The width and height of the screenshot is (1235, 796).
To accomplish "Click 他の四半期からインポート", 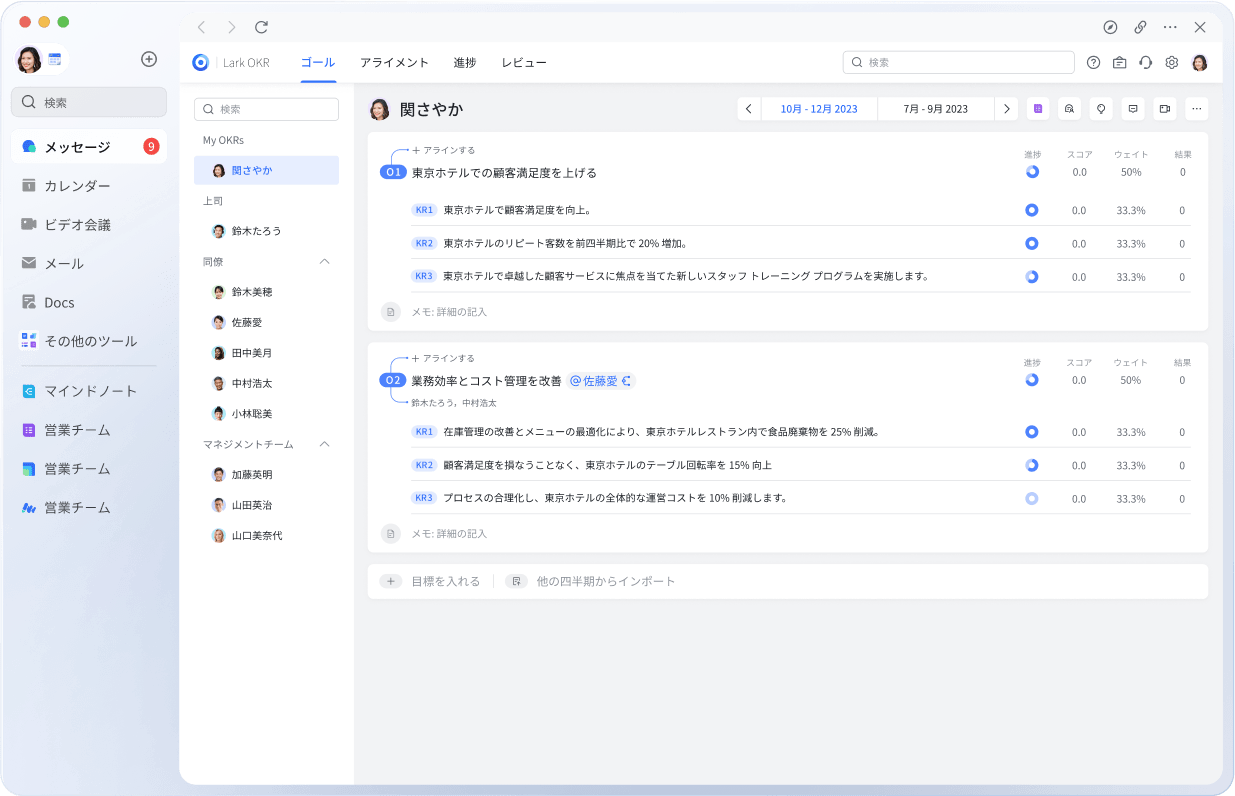I will tap(592, 581).
